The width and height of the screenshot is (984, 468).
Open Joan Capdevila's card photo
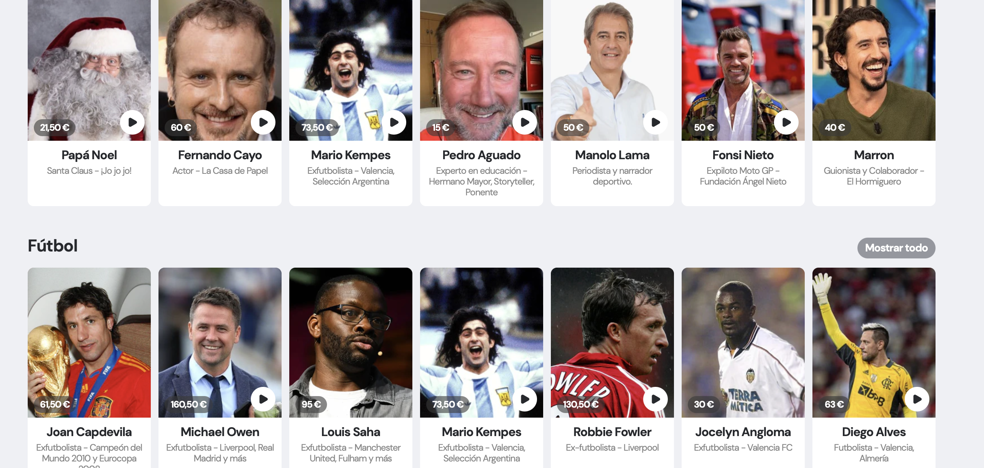click(89, 343)
